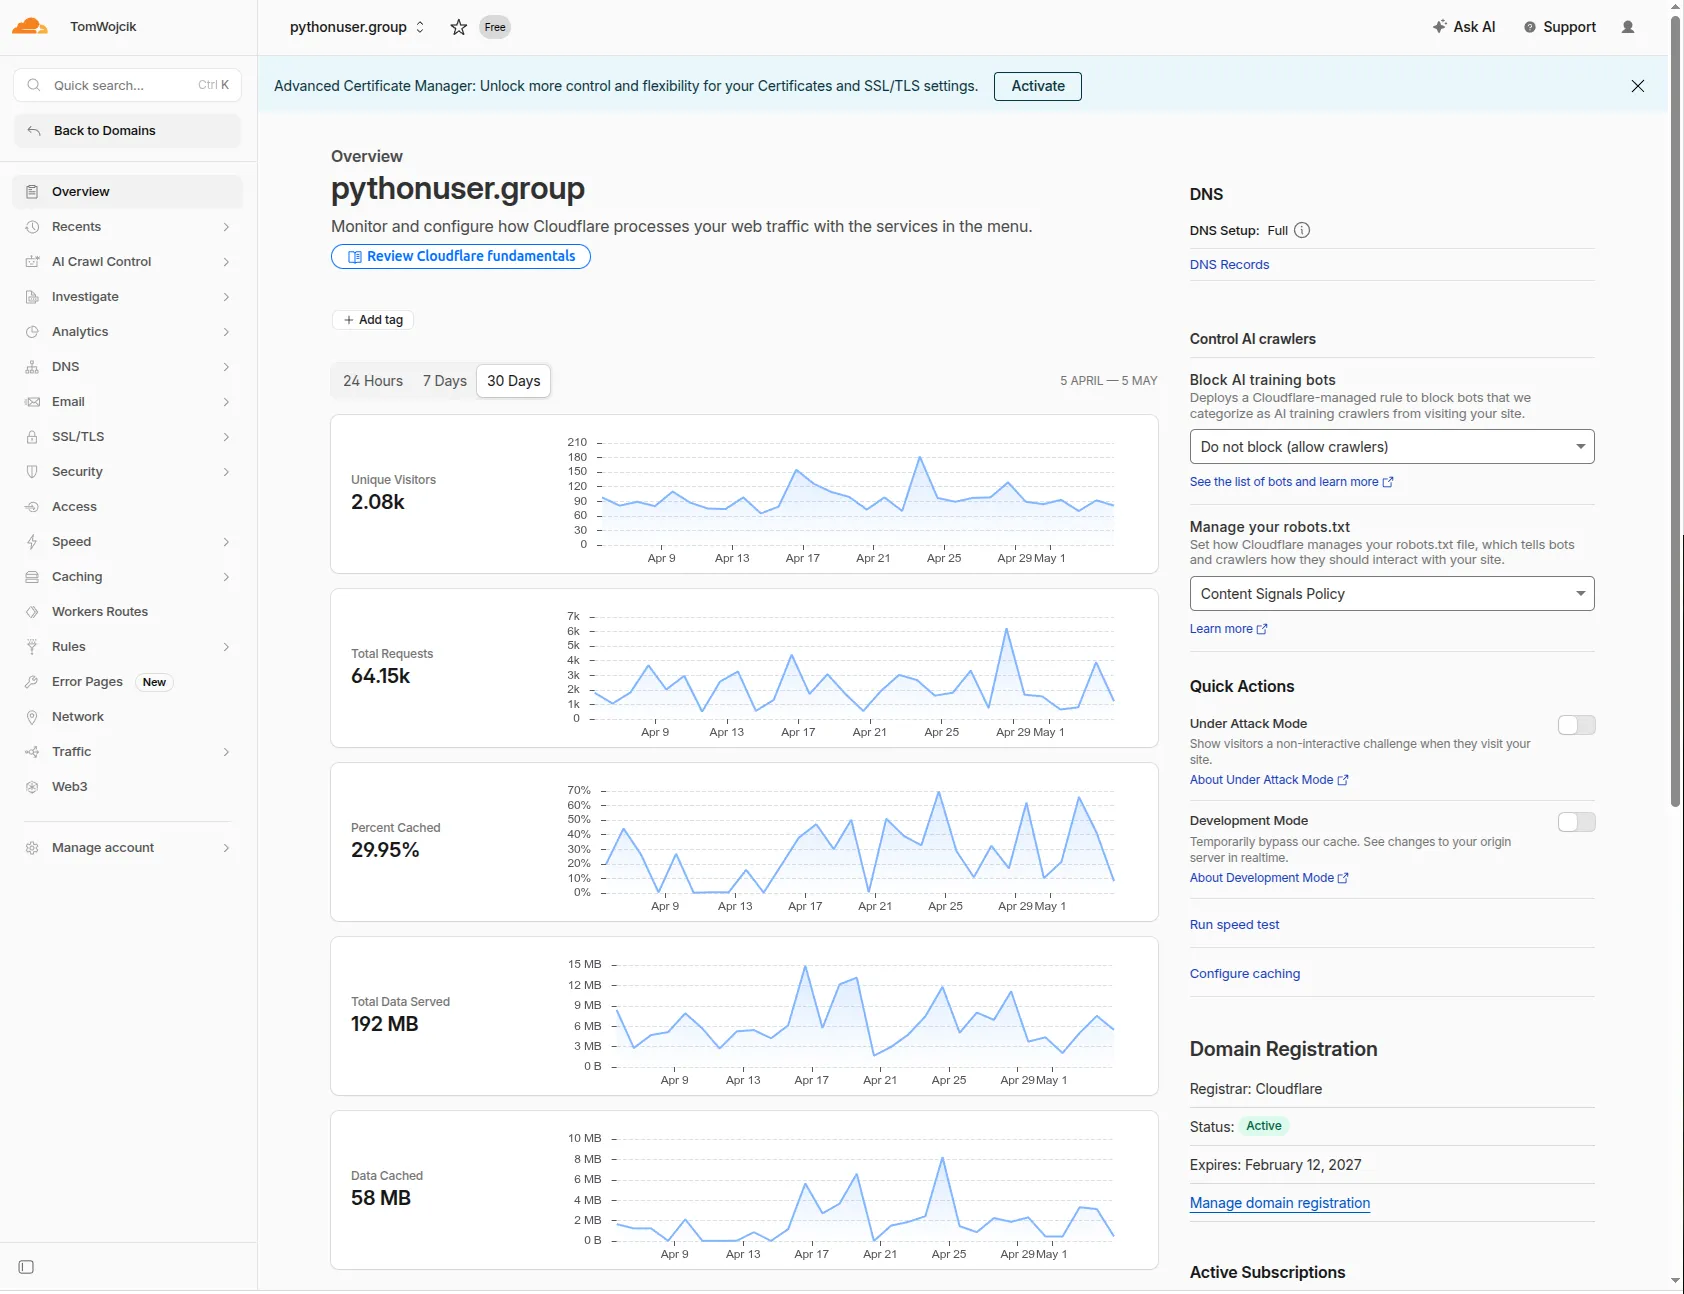The height and width of the screenshot is (1294, 1684).
Task: Click the Manage account gear icon
Action: click(32, 848)
